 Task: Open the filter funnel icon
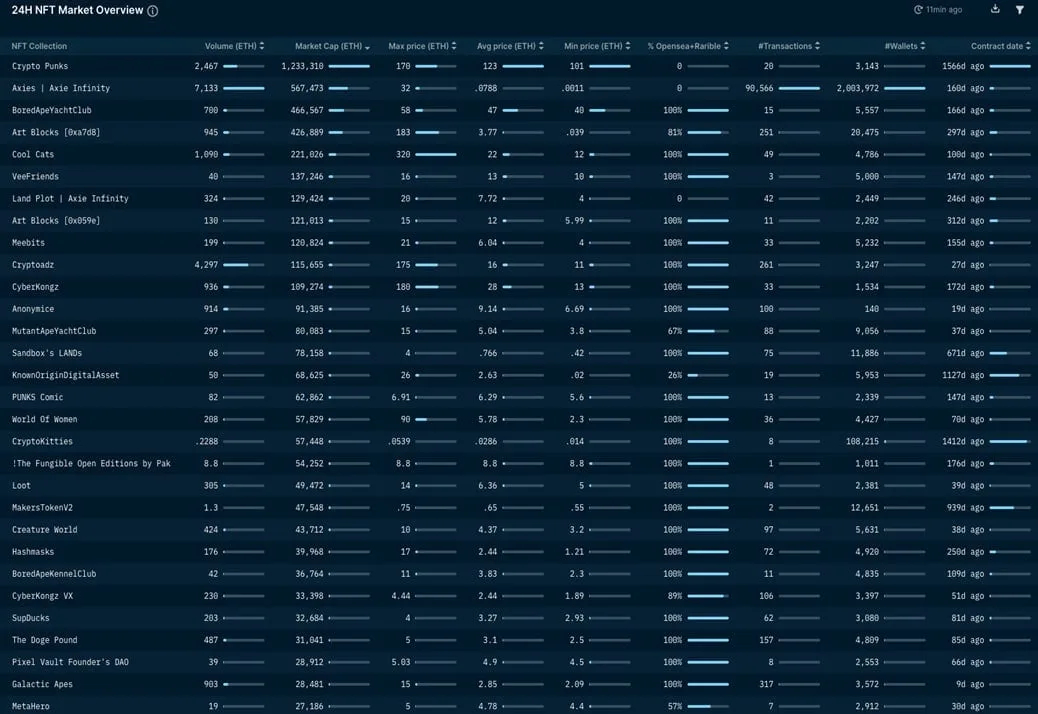(x=1019, y=9)
